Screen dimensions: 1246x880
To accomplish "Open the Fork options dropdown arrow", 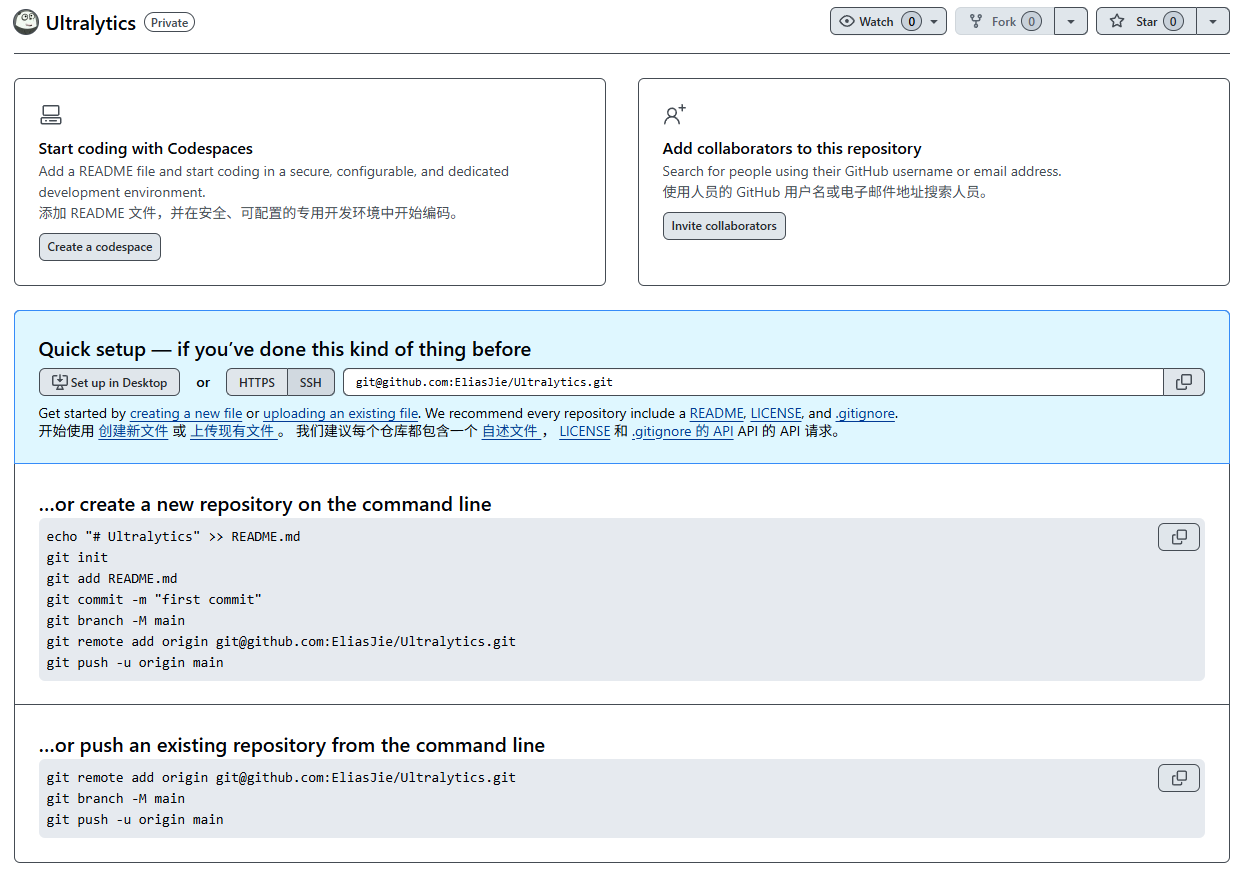I will click(1071, 21).
